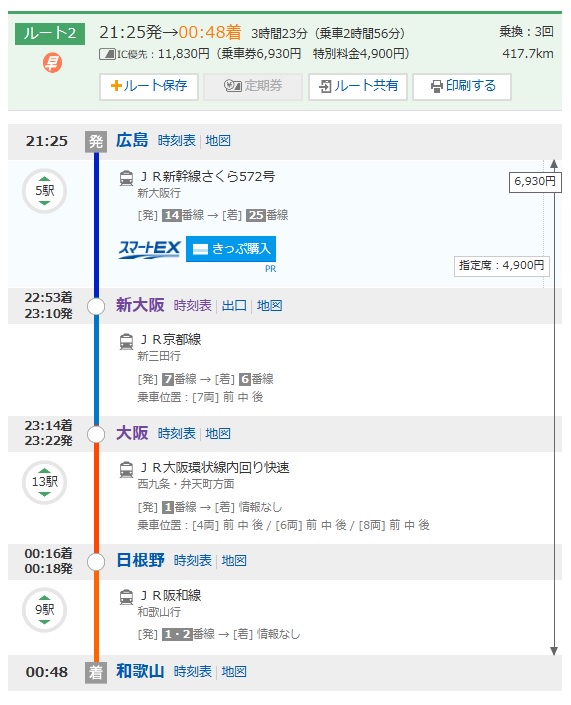Share the route via ルート共有
Screen dimensions: 571x705
pyautogui.click(x=358, y=86)
